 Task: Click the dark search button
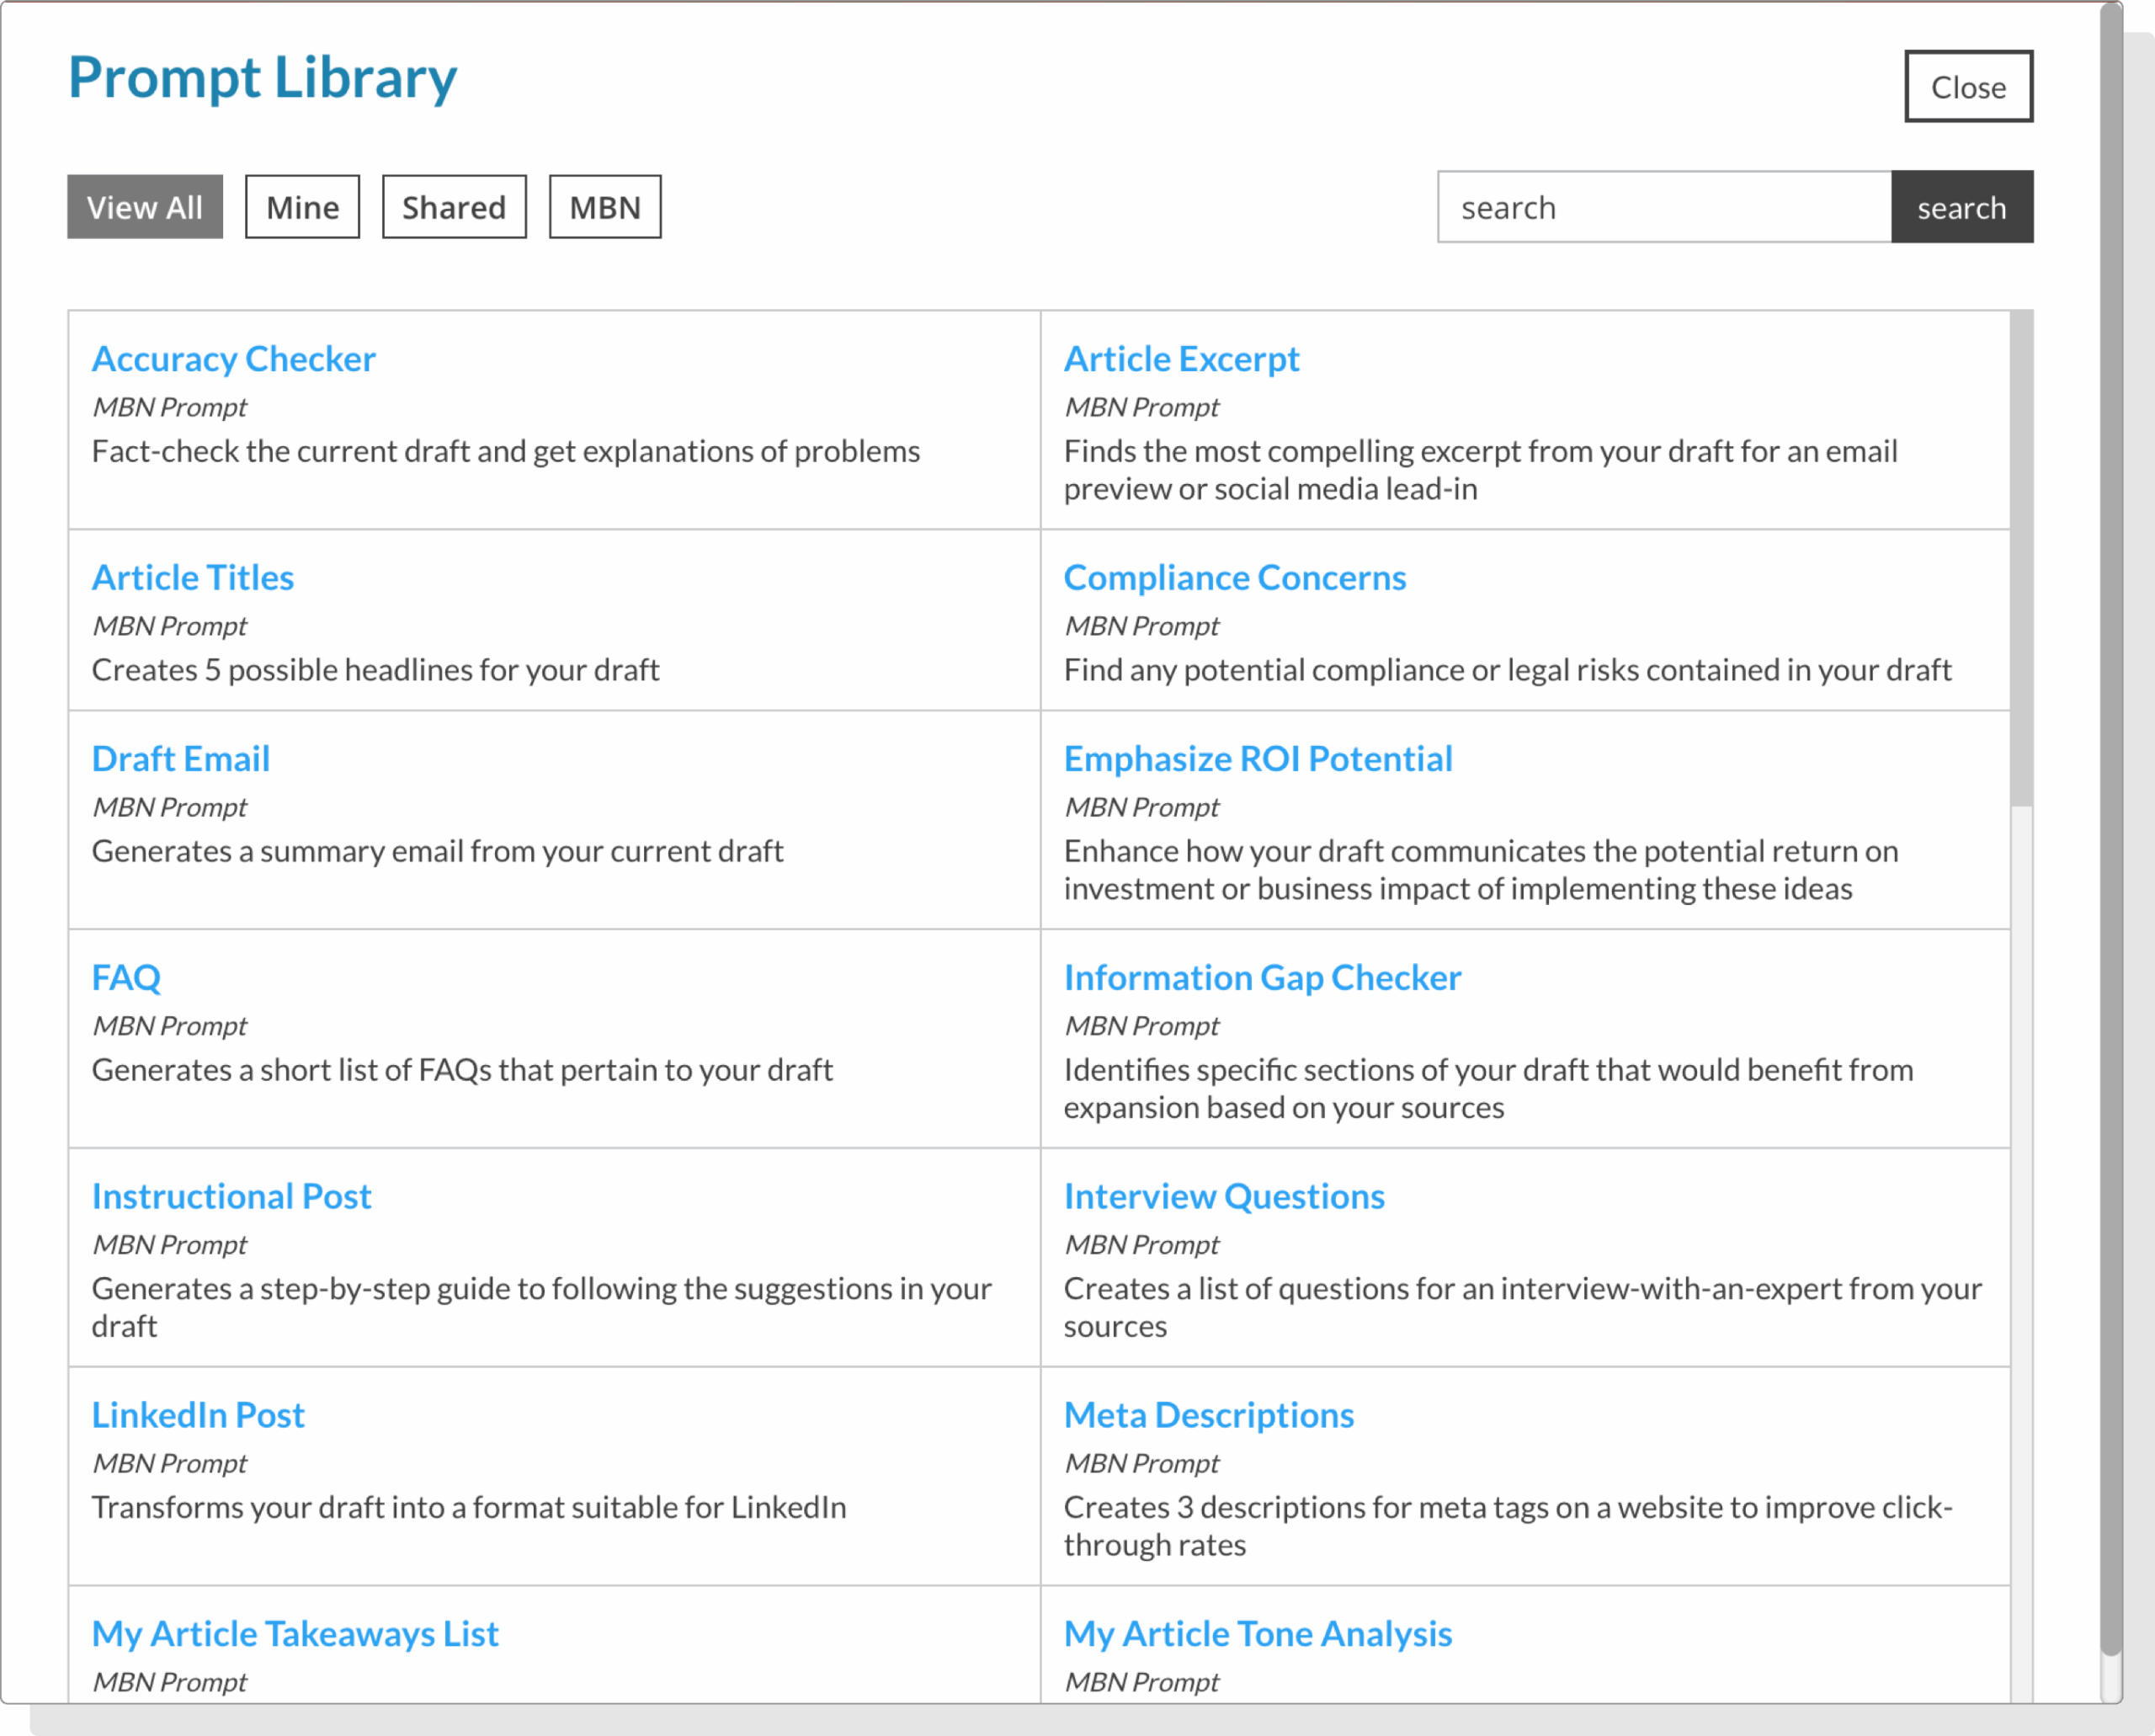[x=1961, y=207]
